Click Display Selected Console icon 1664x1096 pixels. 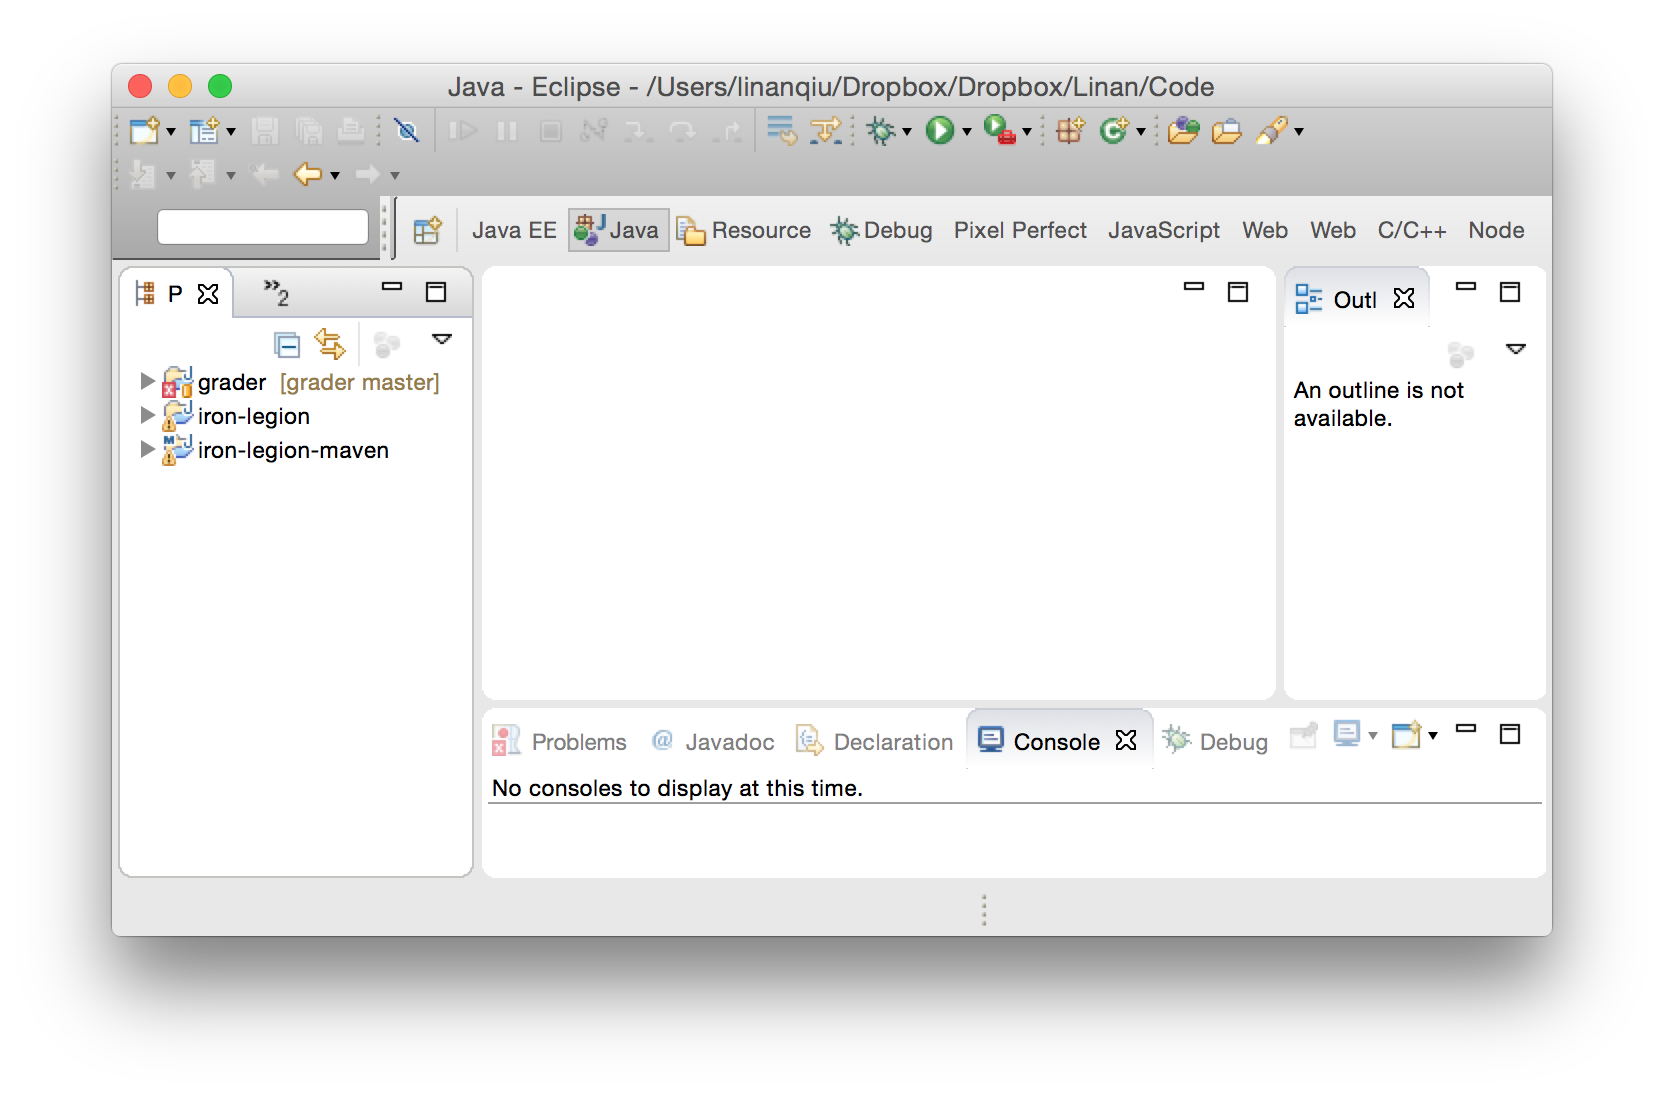coord(1348,735)
